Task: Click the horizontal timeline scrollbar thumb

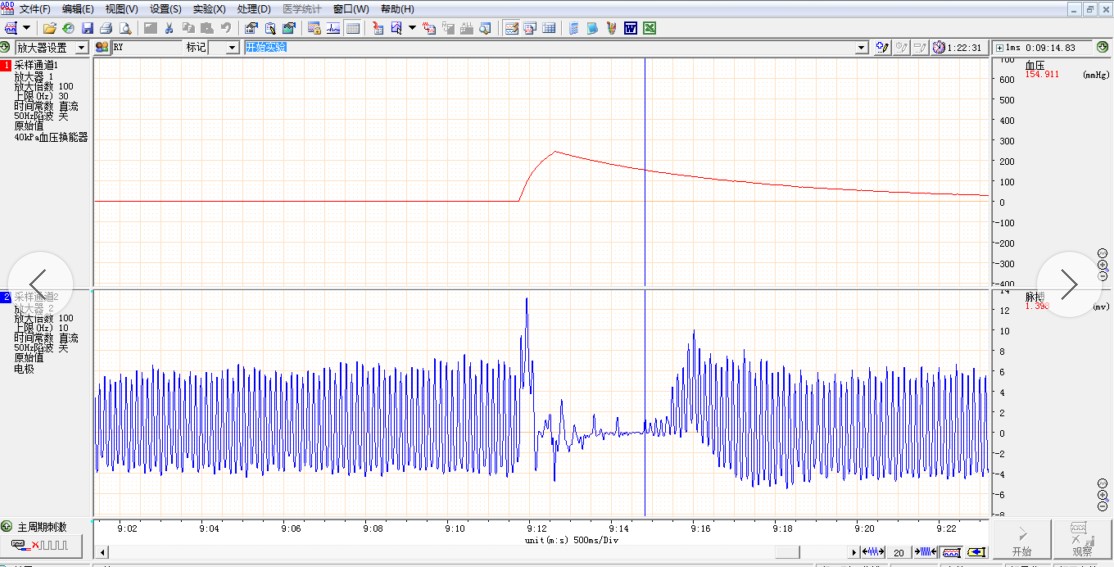Action: 787,552
